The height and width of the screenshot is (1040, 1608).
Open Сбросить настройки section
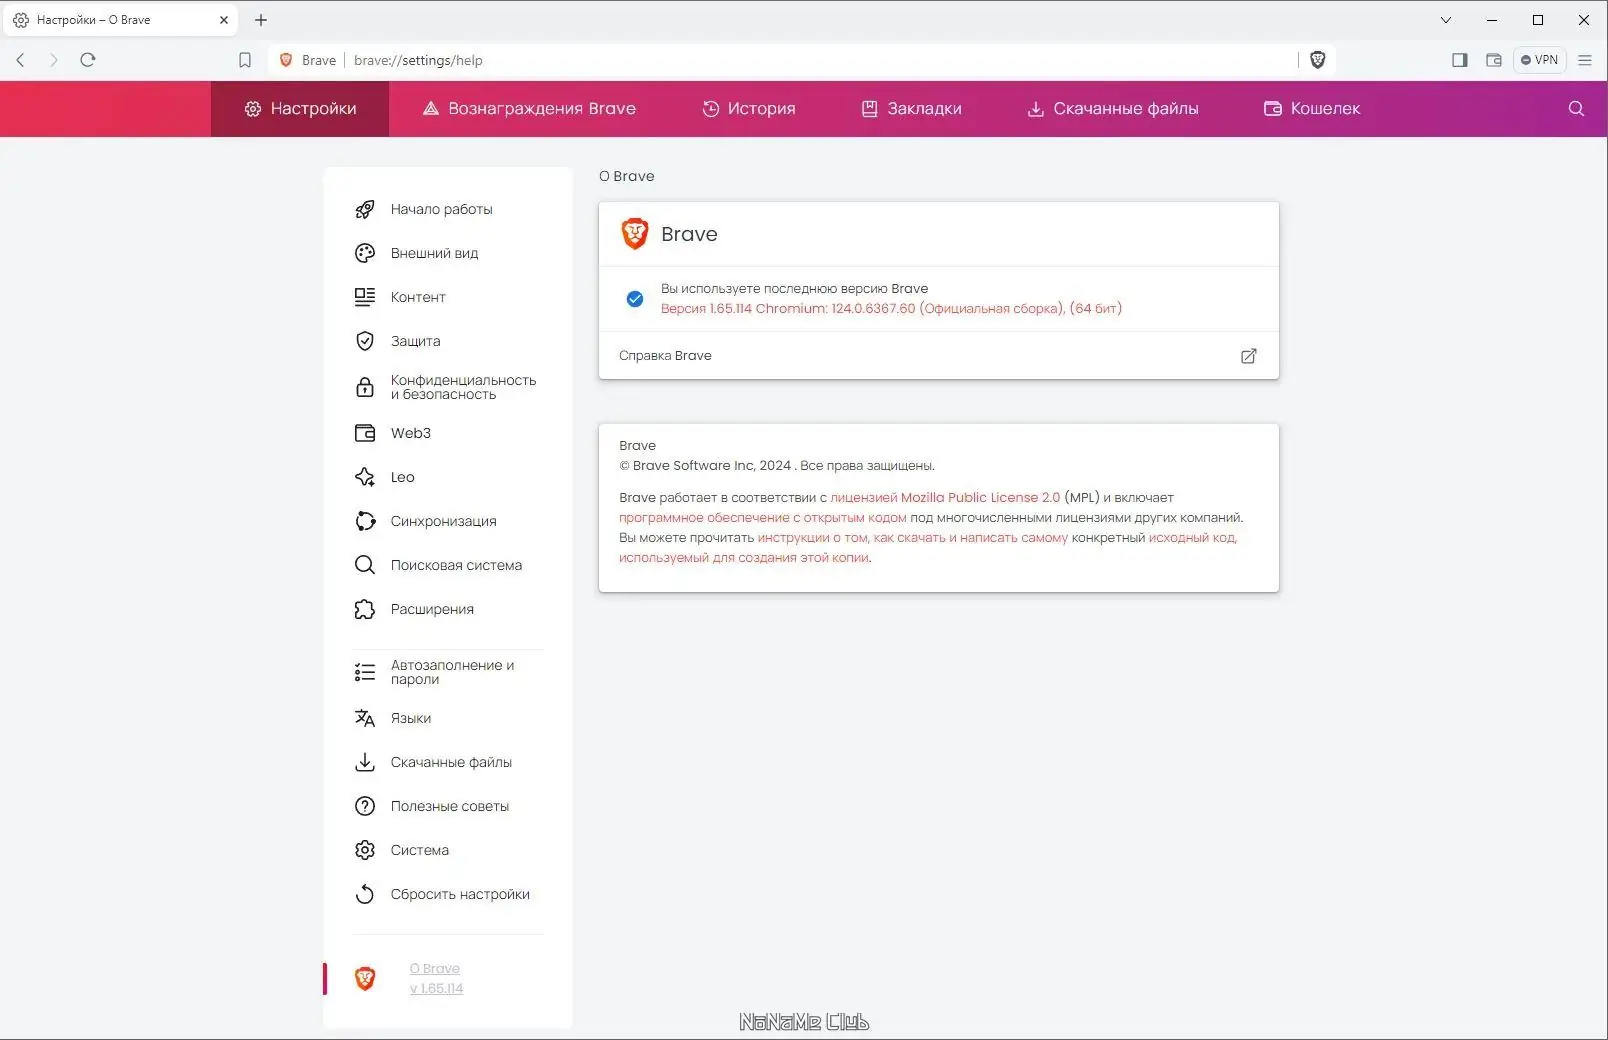tap(461, 894)
